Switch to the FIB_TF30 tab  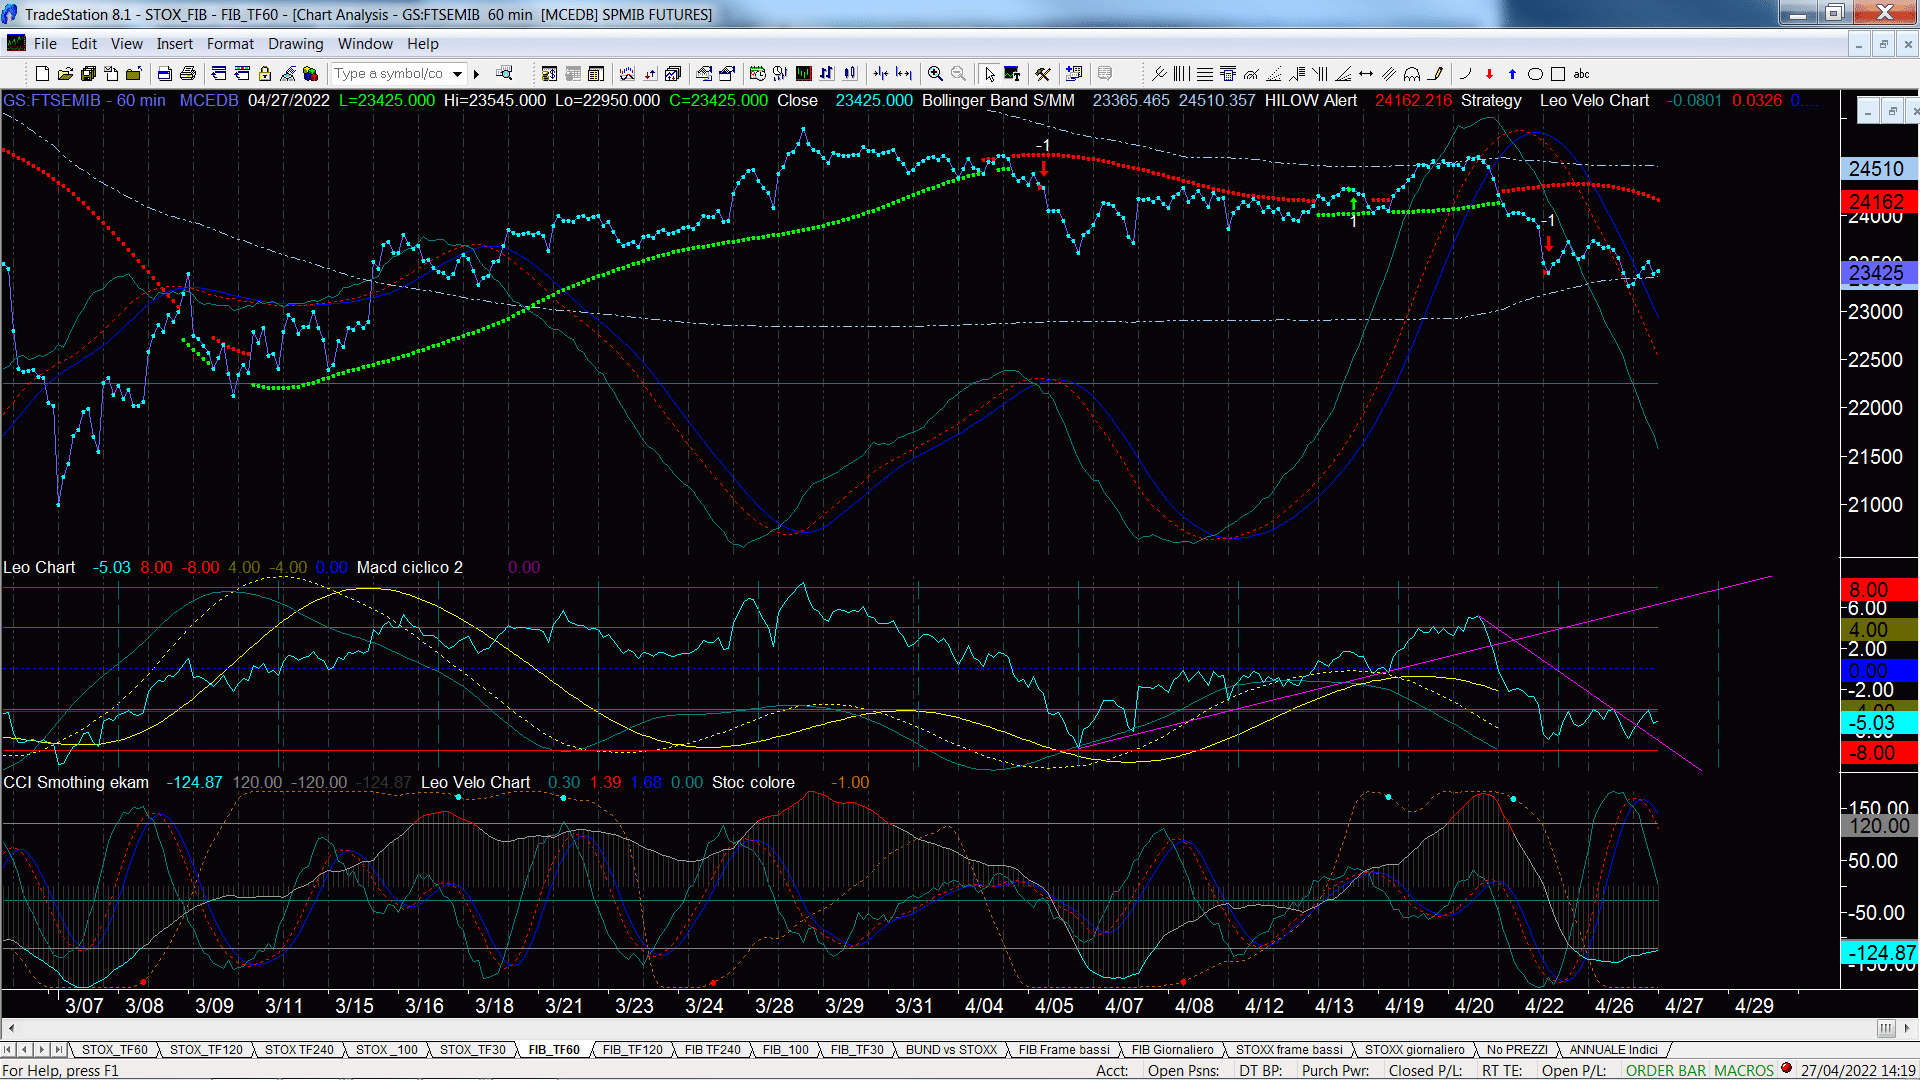click(857, 1050)
